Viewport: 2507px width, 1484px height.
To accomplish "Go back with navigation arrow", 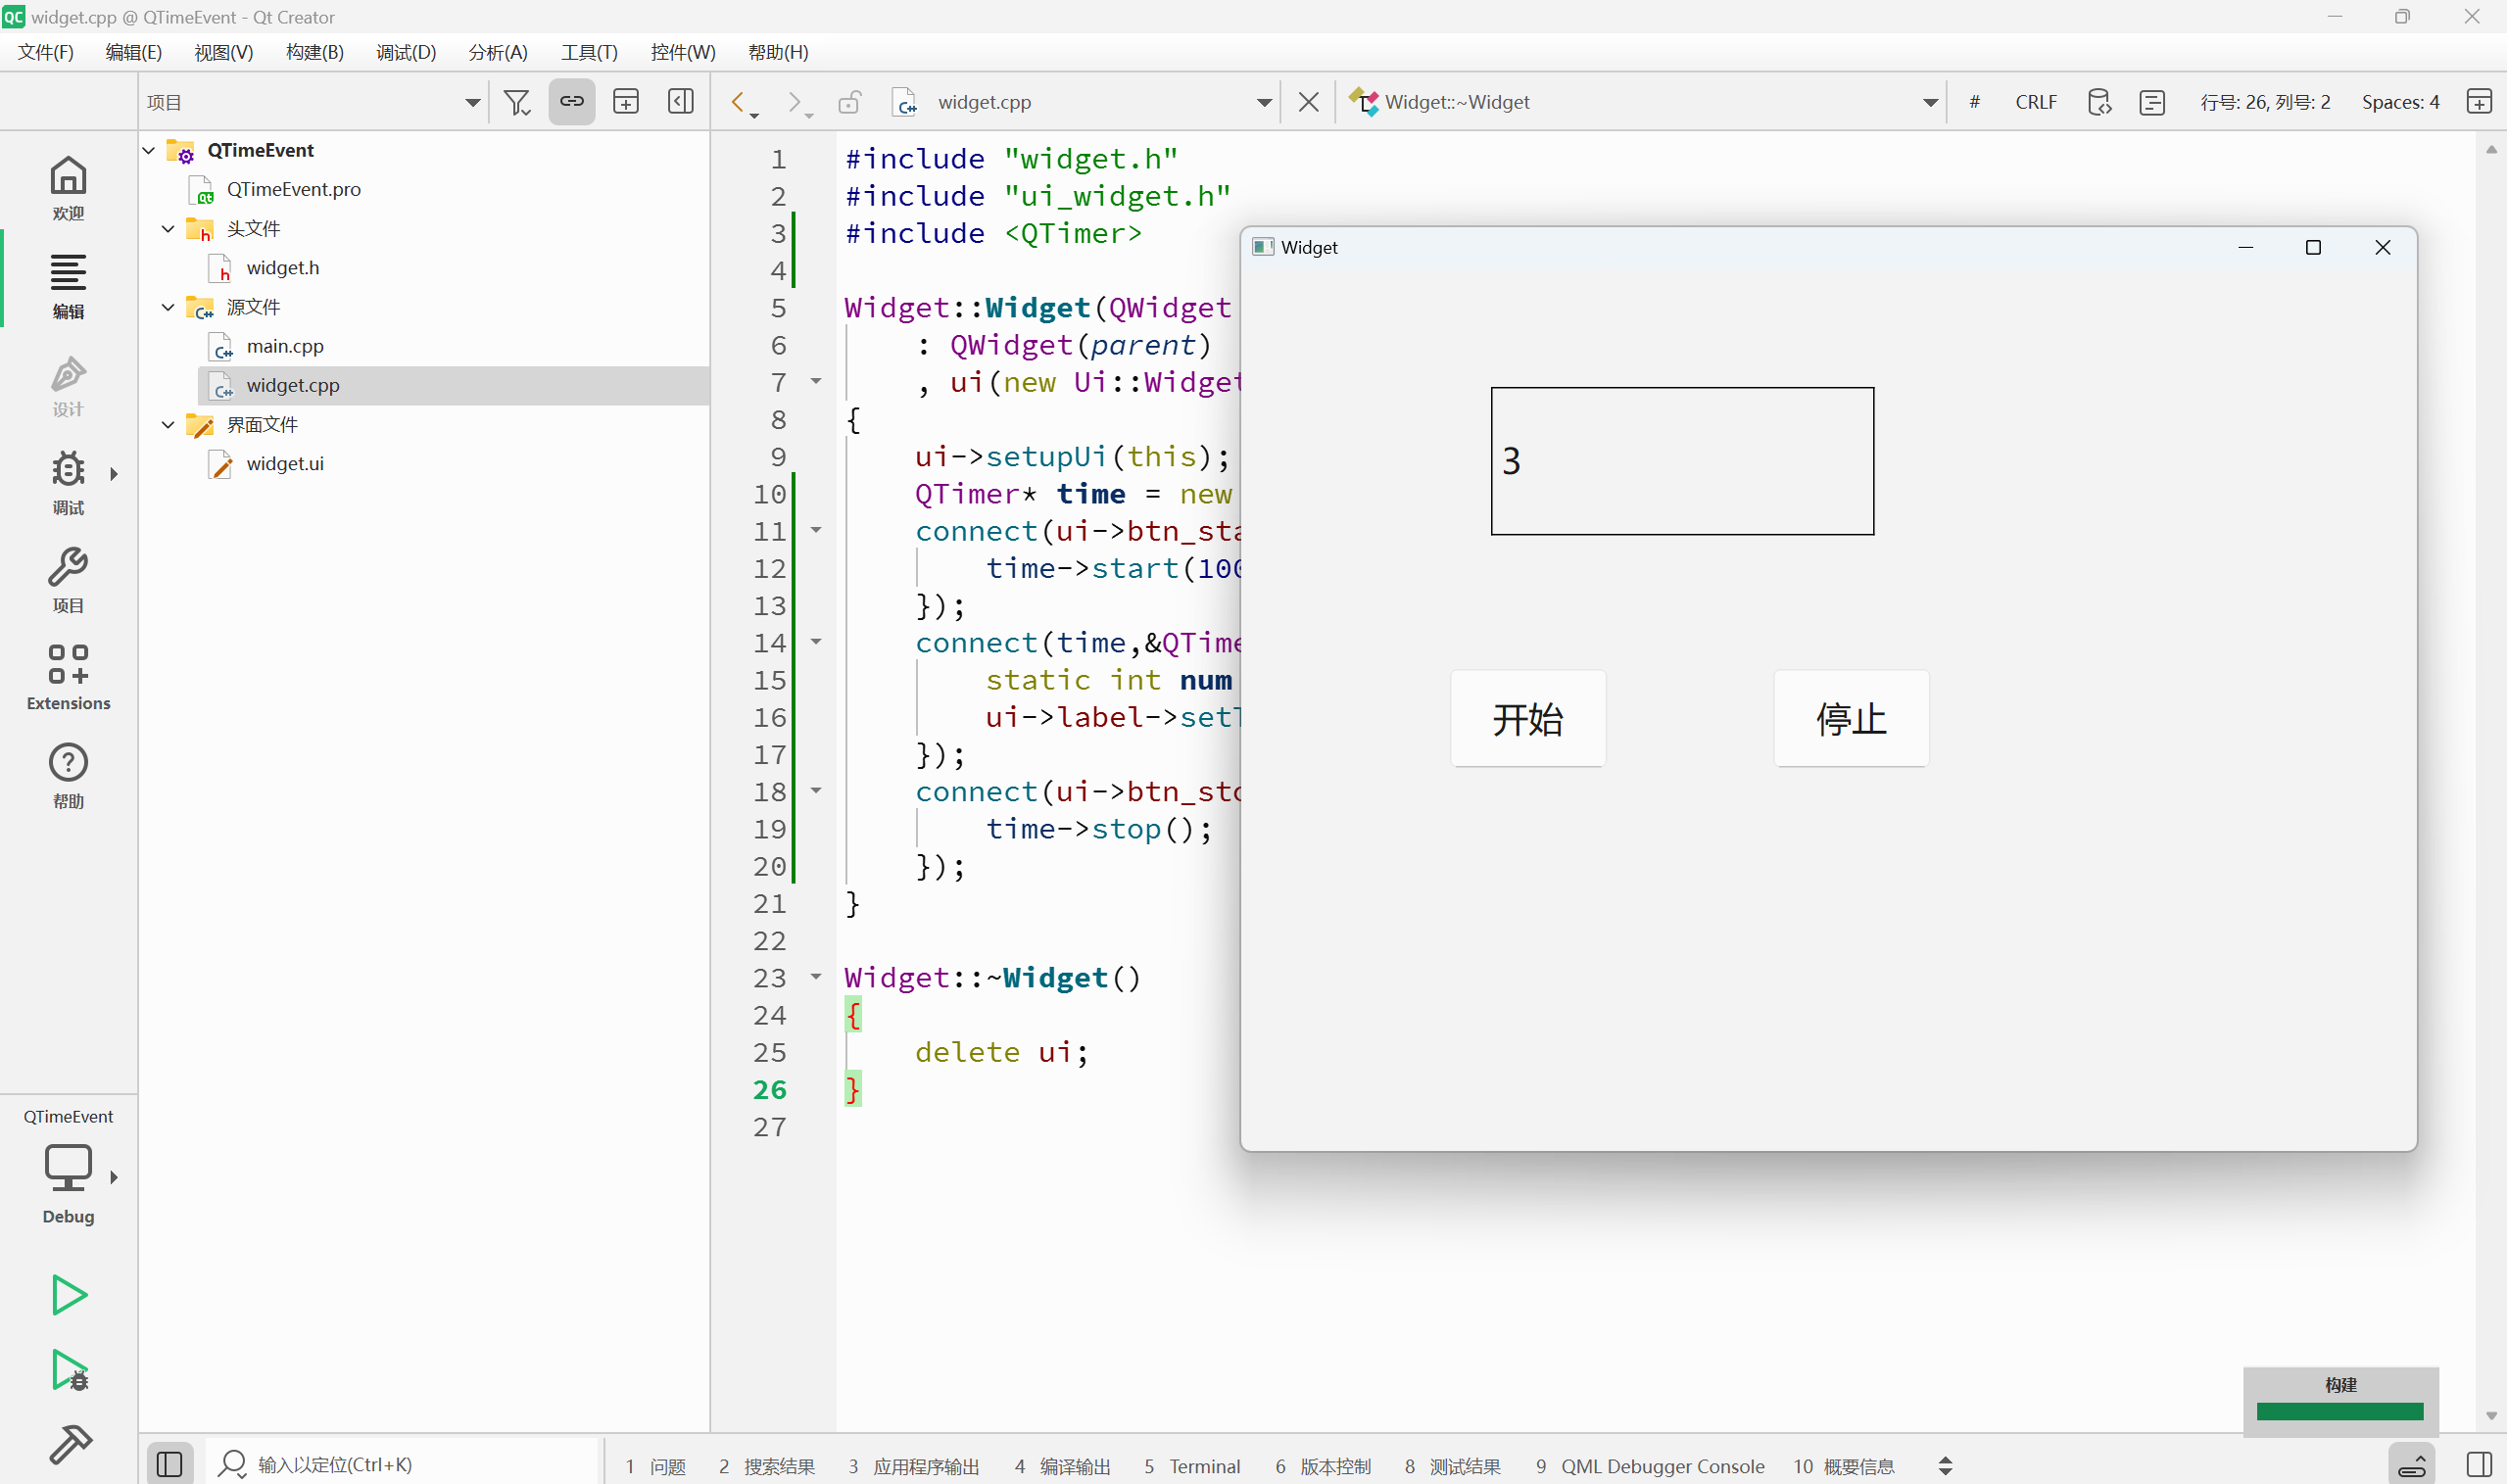I will (738, 102).
